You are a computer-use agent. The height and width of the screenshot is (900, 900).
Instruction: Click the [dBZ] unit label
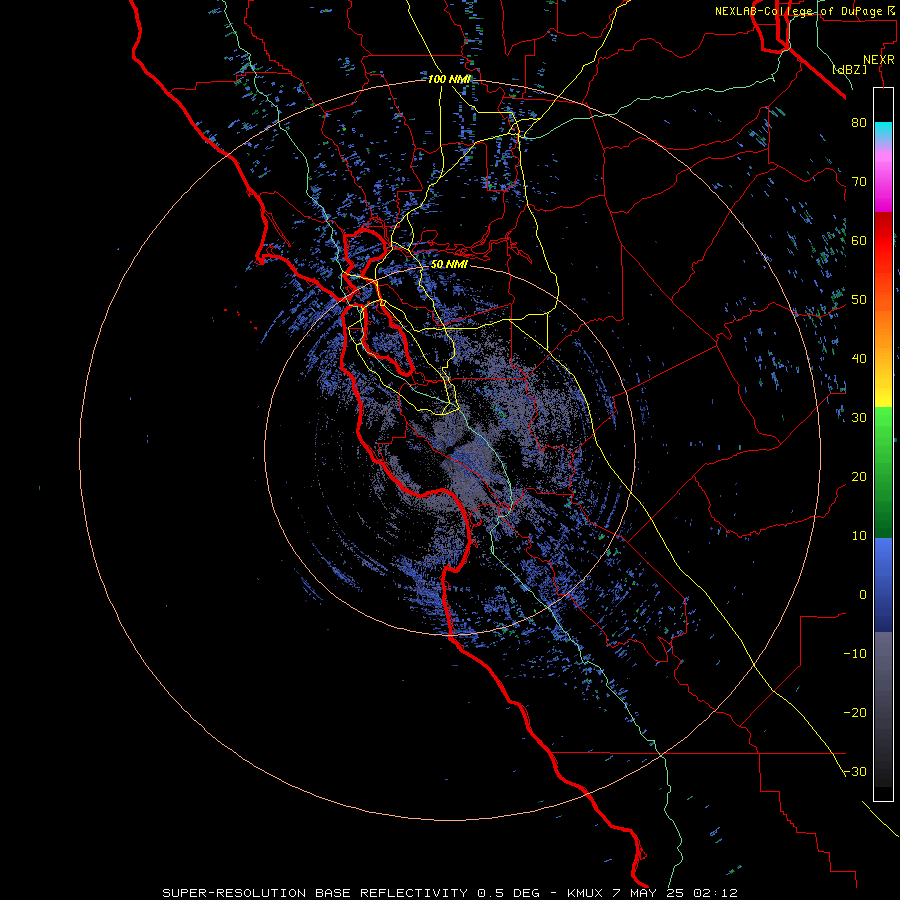[x=849, y=70]
